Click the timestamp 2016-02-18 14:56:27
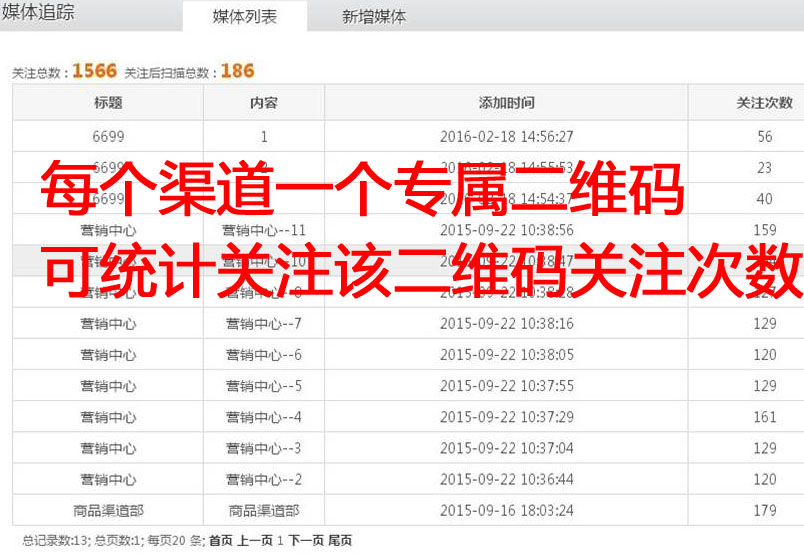Screen dimensions: 804x558 click(506, 137)
